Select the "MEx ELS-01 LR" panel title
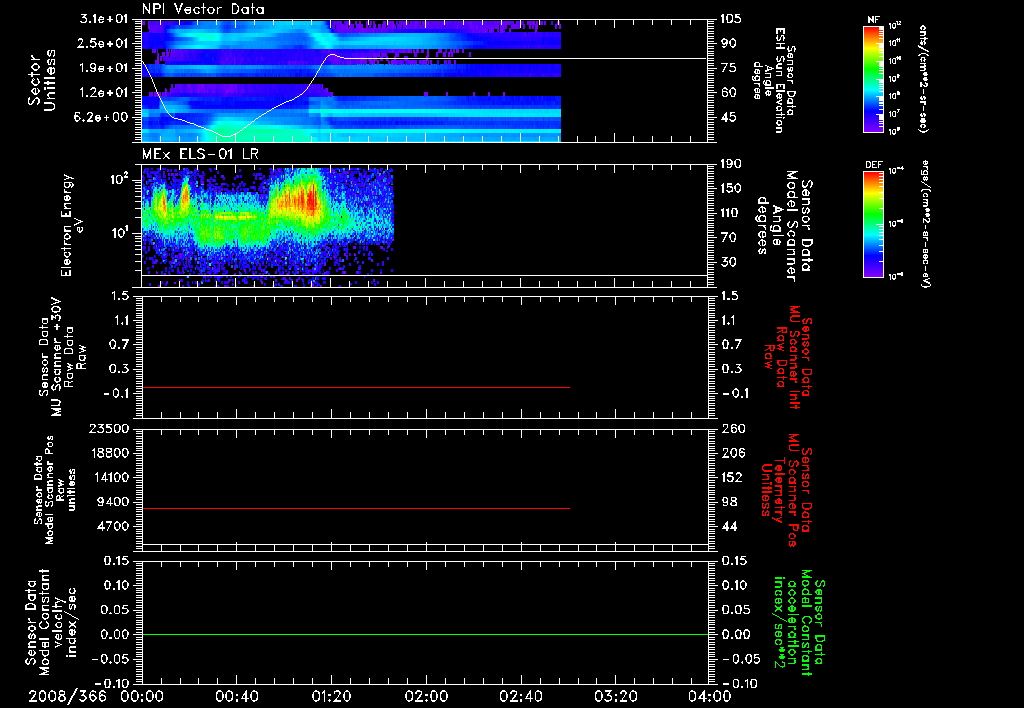This screenshot has height=708, width=1024. pos(200,155)
